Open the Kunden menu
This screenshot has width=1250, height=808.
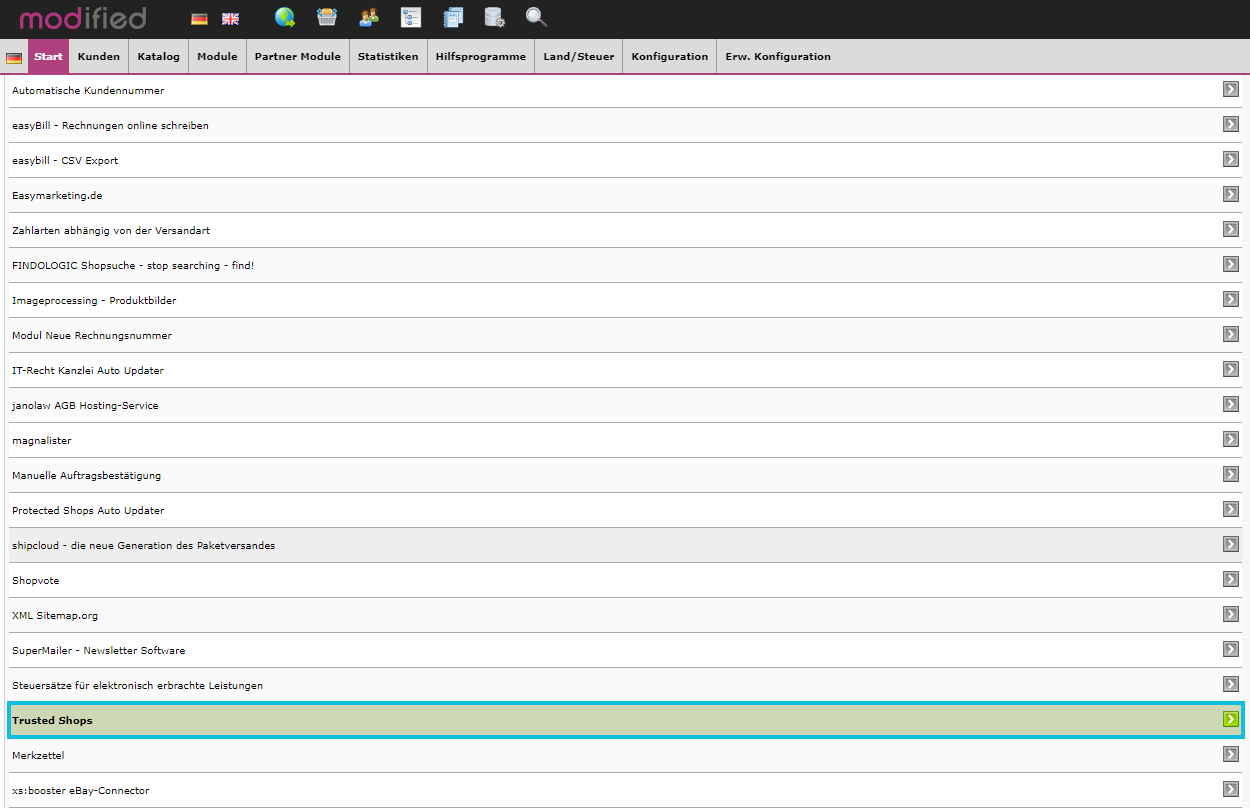(99, 57)
